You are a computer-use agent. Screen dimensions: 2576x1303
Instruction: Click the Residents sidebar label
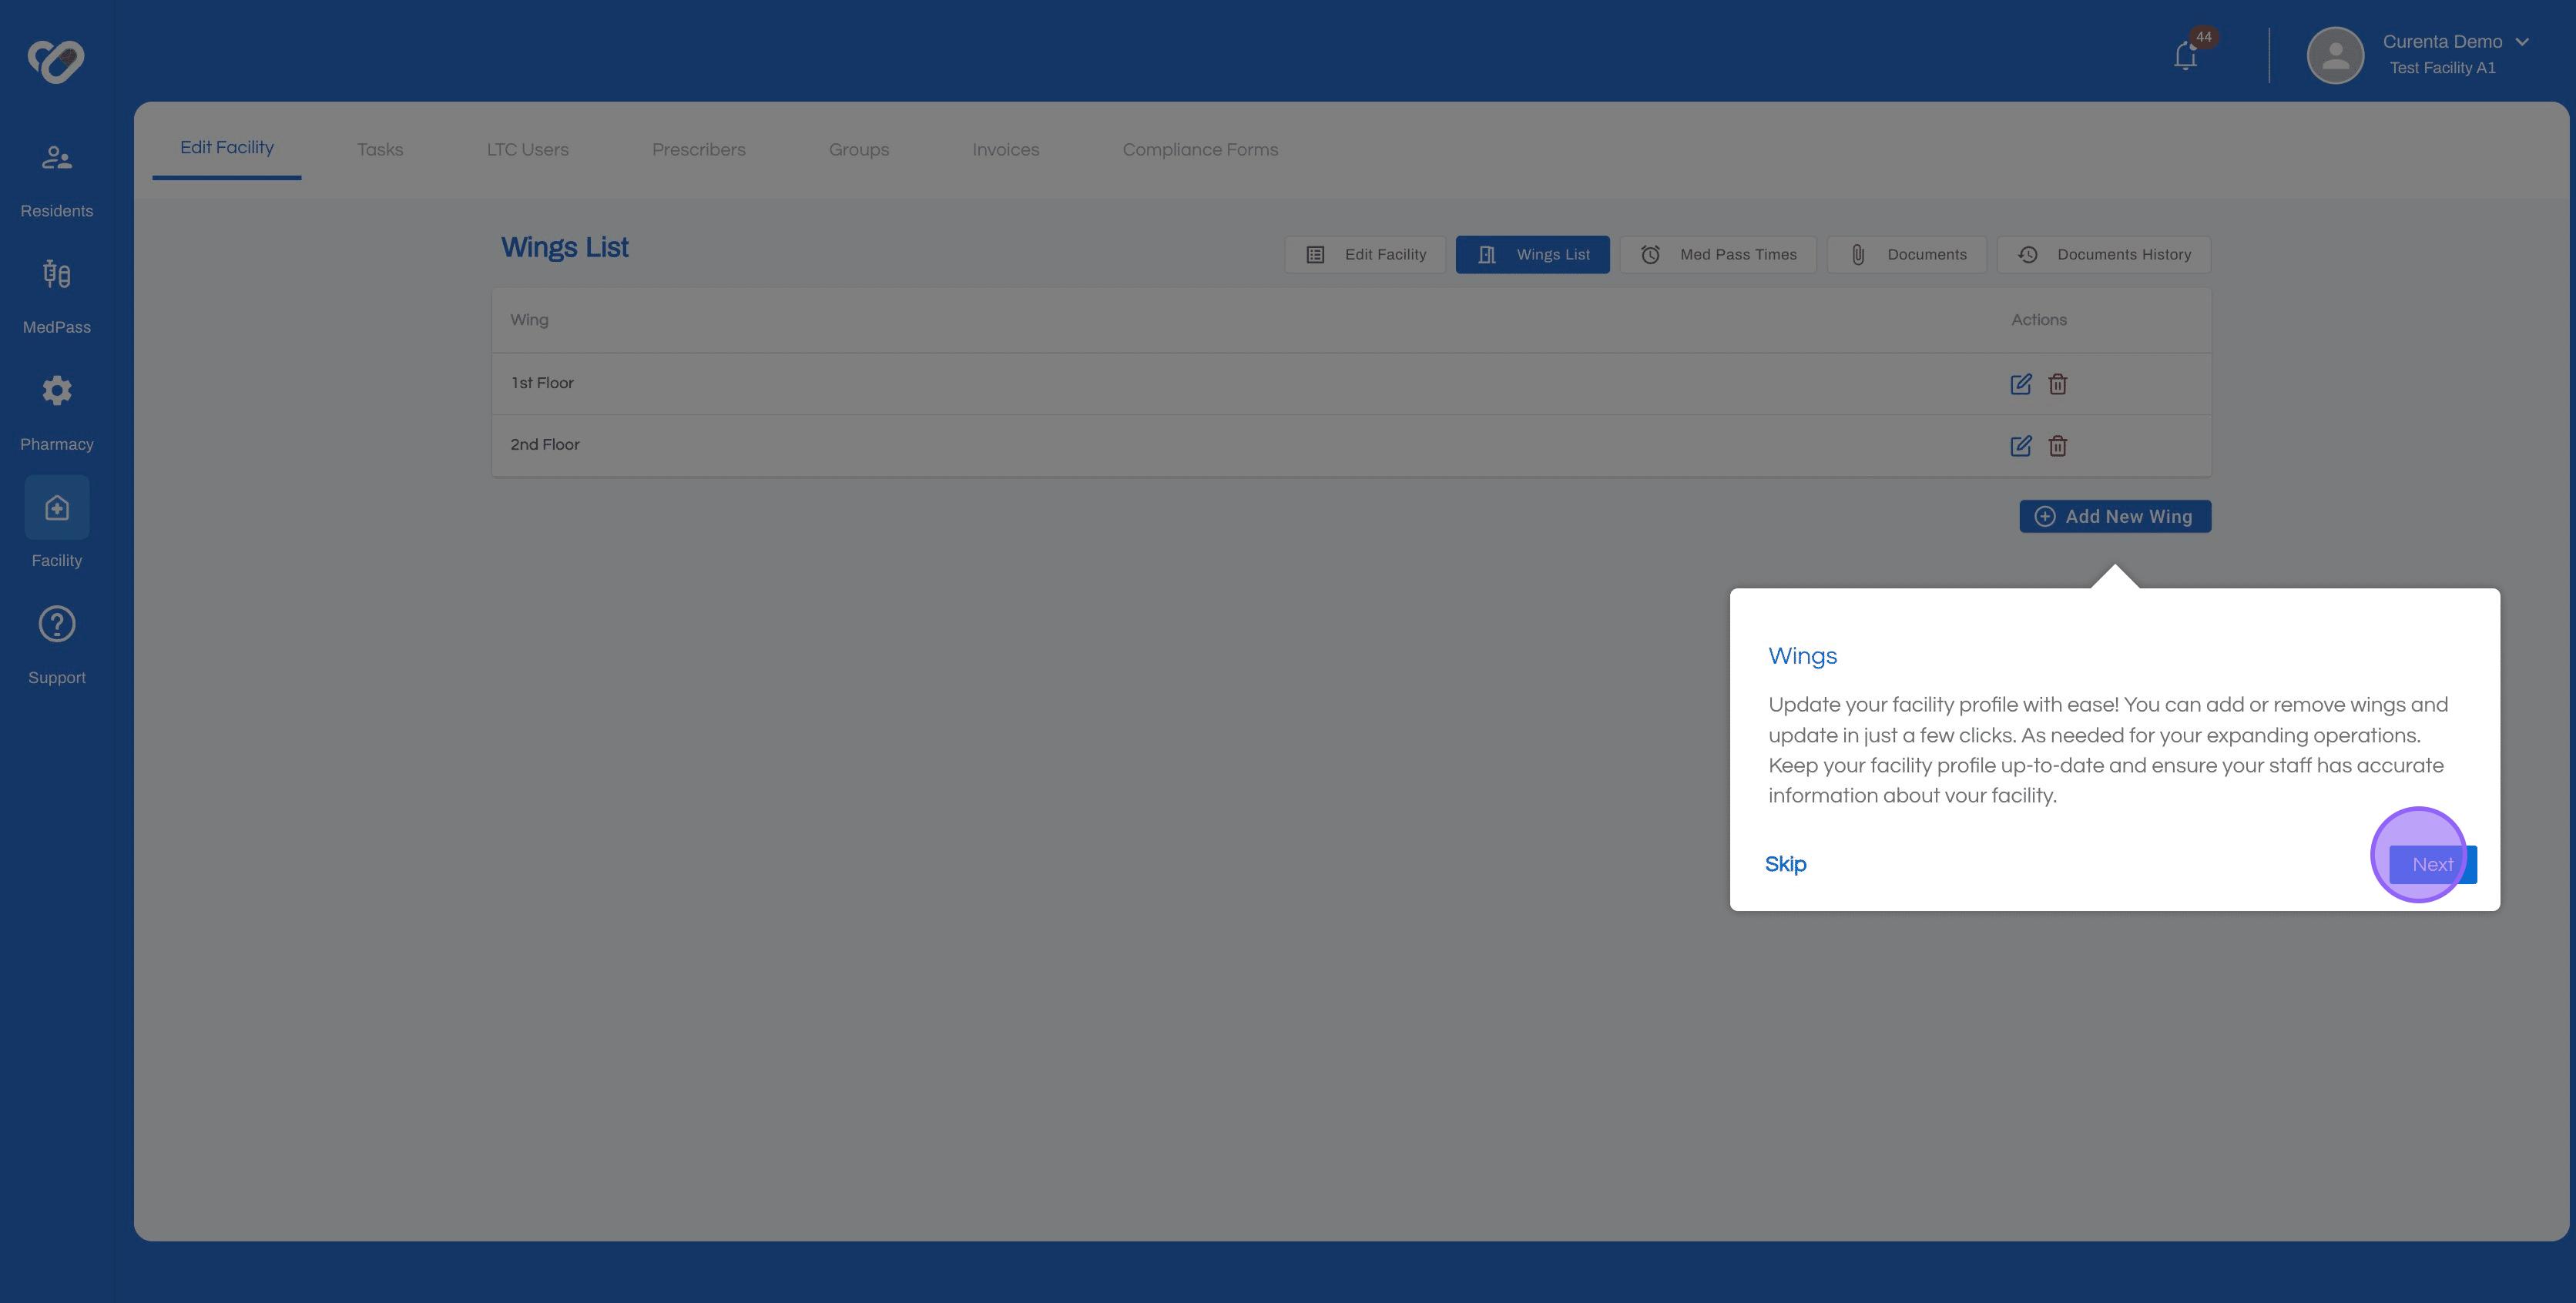(56, 211)
